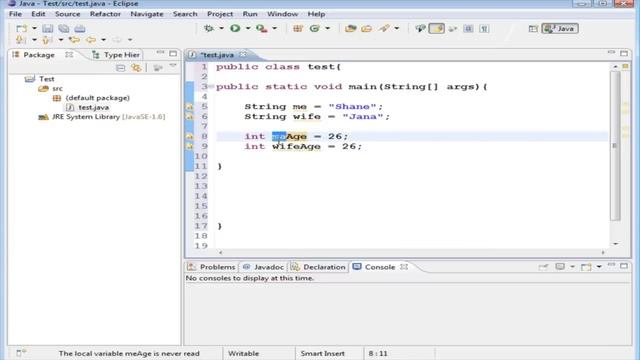
Task: Toggle the Word Wrap icon
Action: (452, 29)
